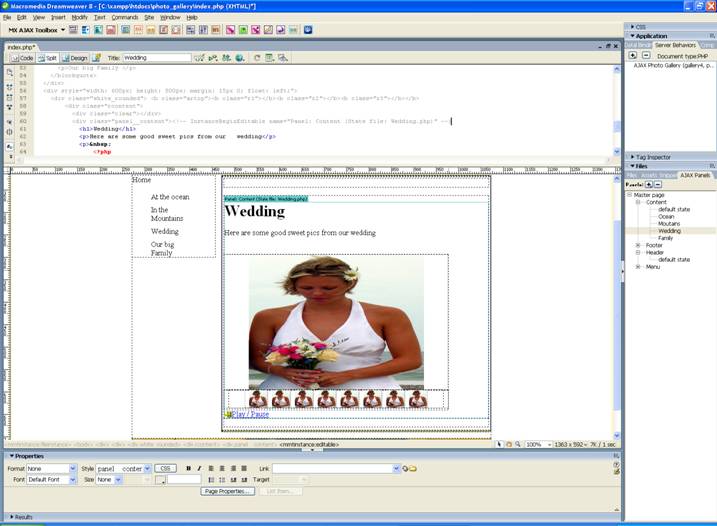Collapse the Properties panel
The height and width of the screenshot is (526, 717).
tap(12, 456)
